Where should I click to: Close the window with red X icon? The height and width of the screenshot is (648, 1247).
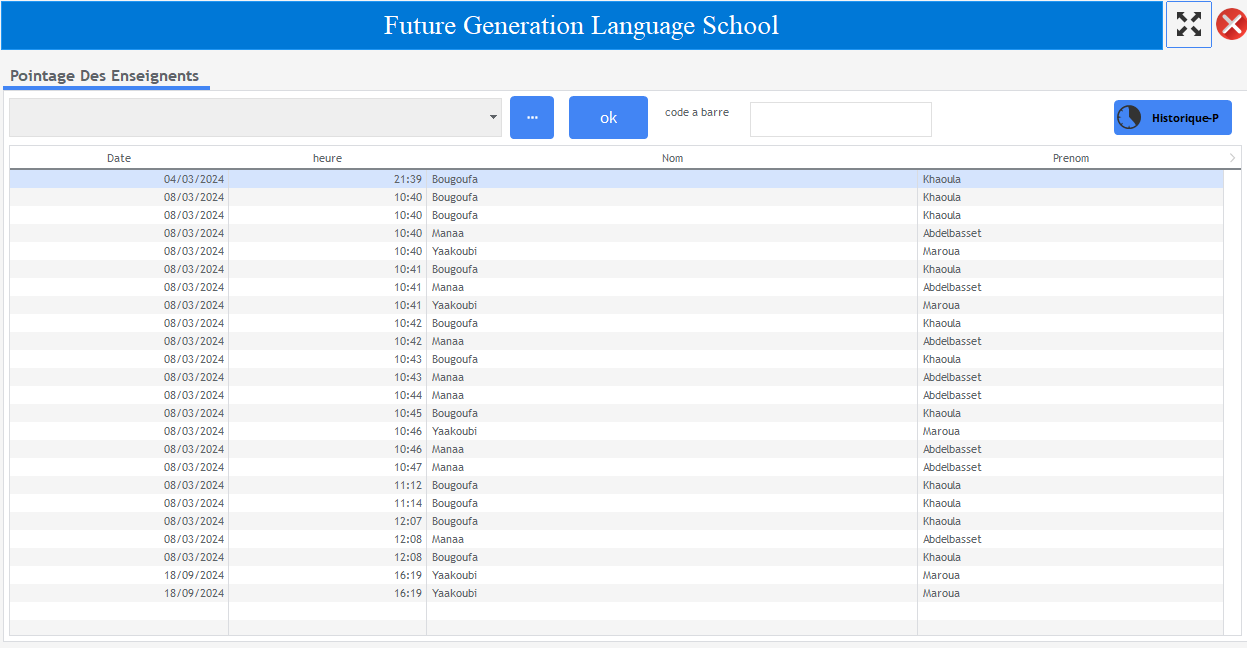pyautogui.click(x=1231, y=24)
